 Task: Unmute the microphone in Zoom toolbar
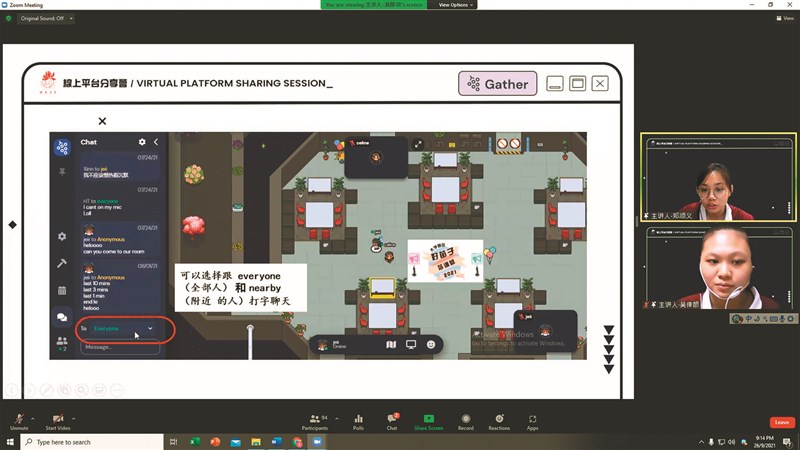coord(19,421)
